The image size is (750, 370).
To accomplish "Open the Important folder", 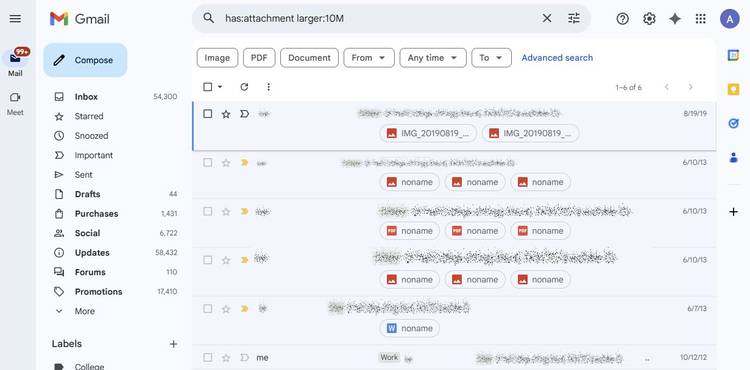I will click(115, 155).
